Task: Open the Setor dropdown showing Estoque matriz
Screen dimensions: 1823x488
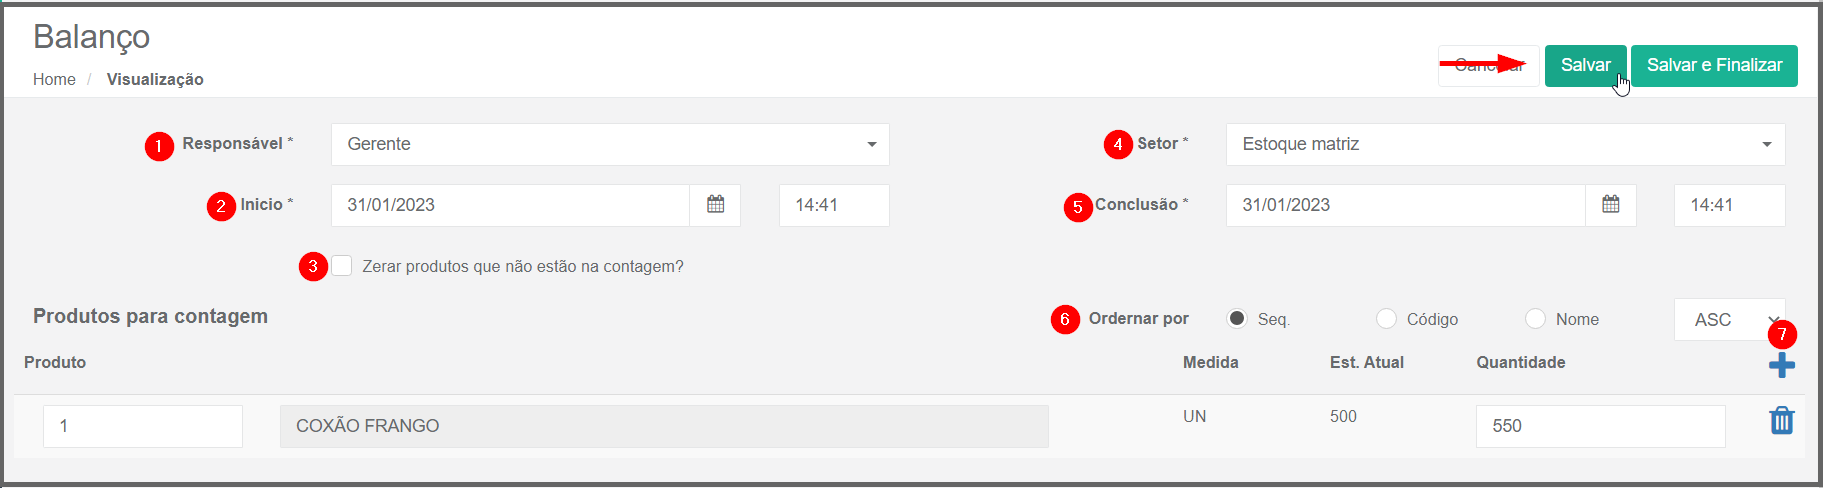Action: [x=1505, y=144]
